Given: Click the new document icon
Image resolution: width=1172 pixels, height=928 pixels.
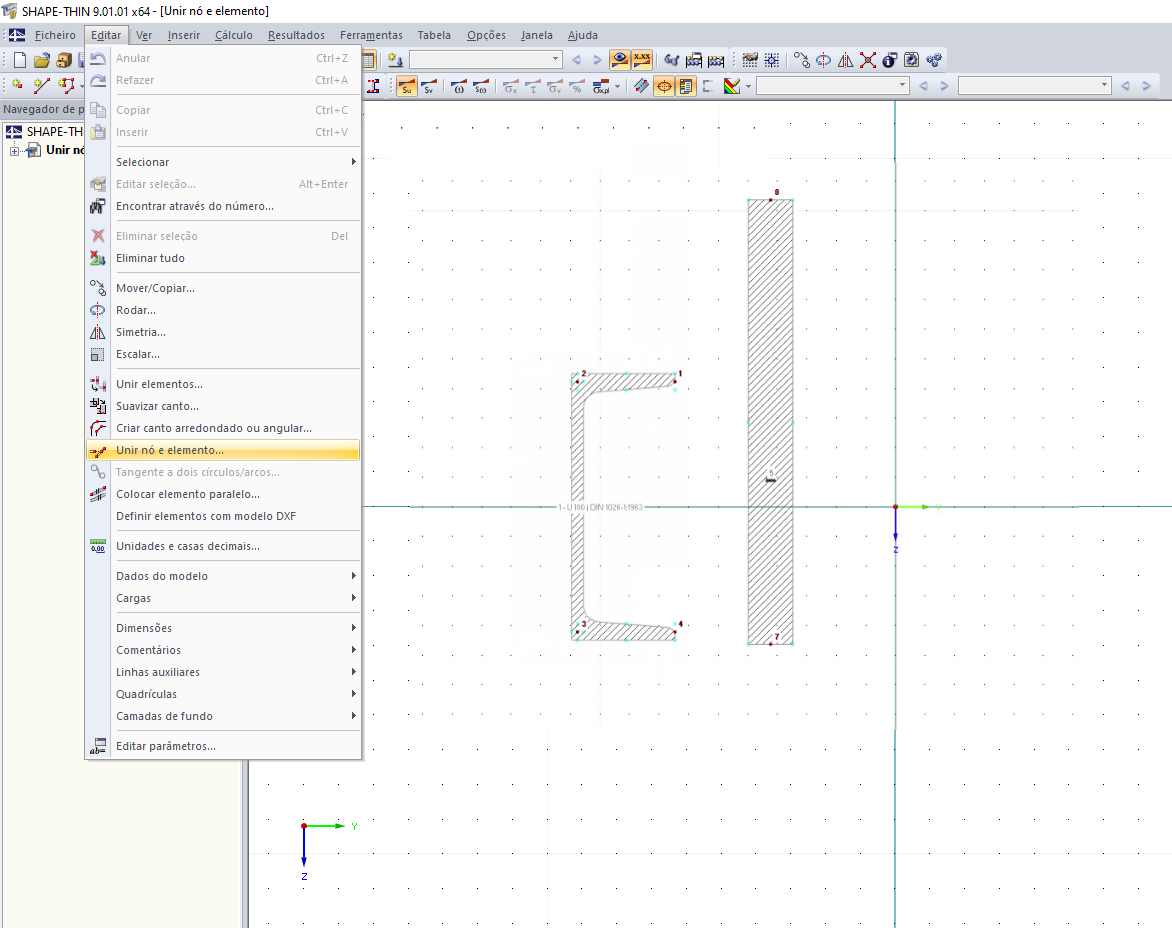Looking at the screenshot, I should tap(19, 60).
